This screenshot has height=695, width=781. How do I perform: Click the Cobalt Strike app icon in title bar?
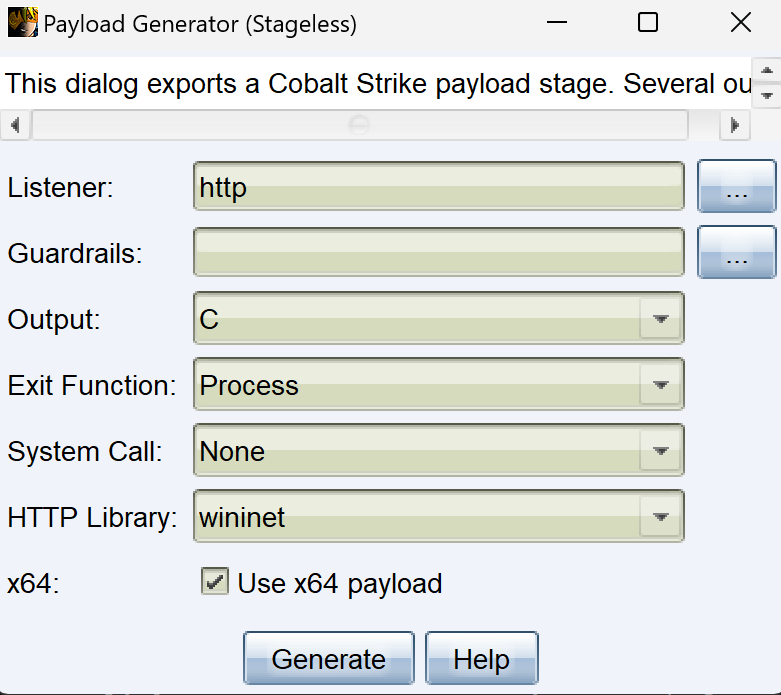coord(22,22)
